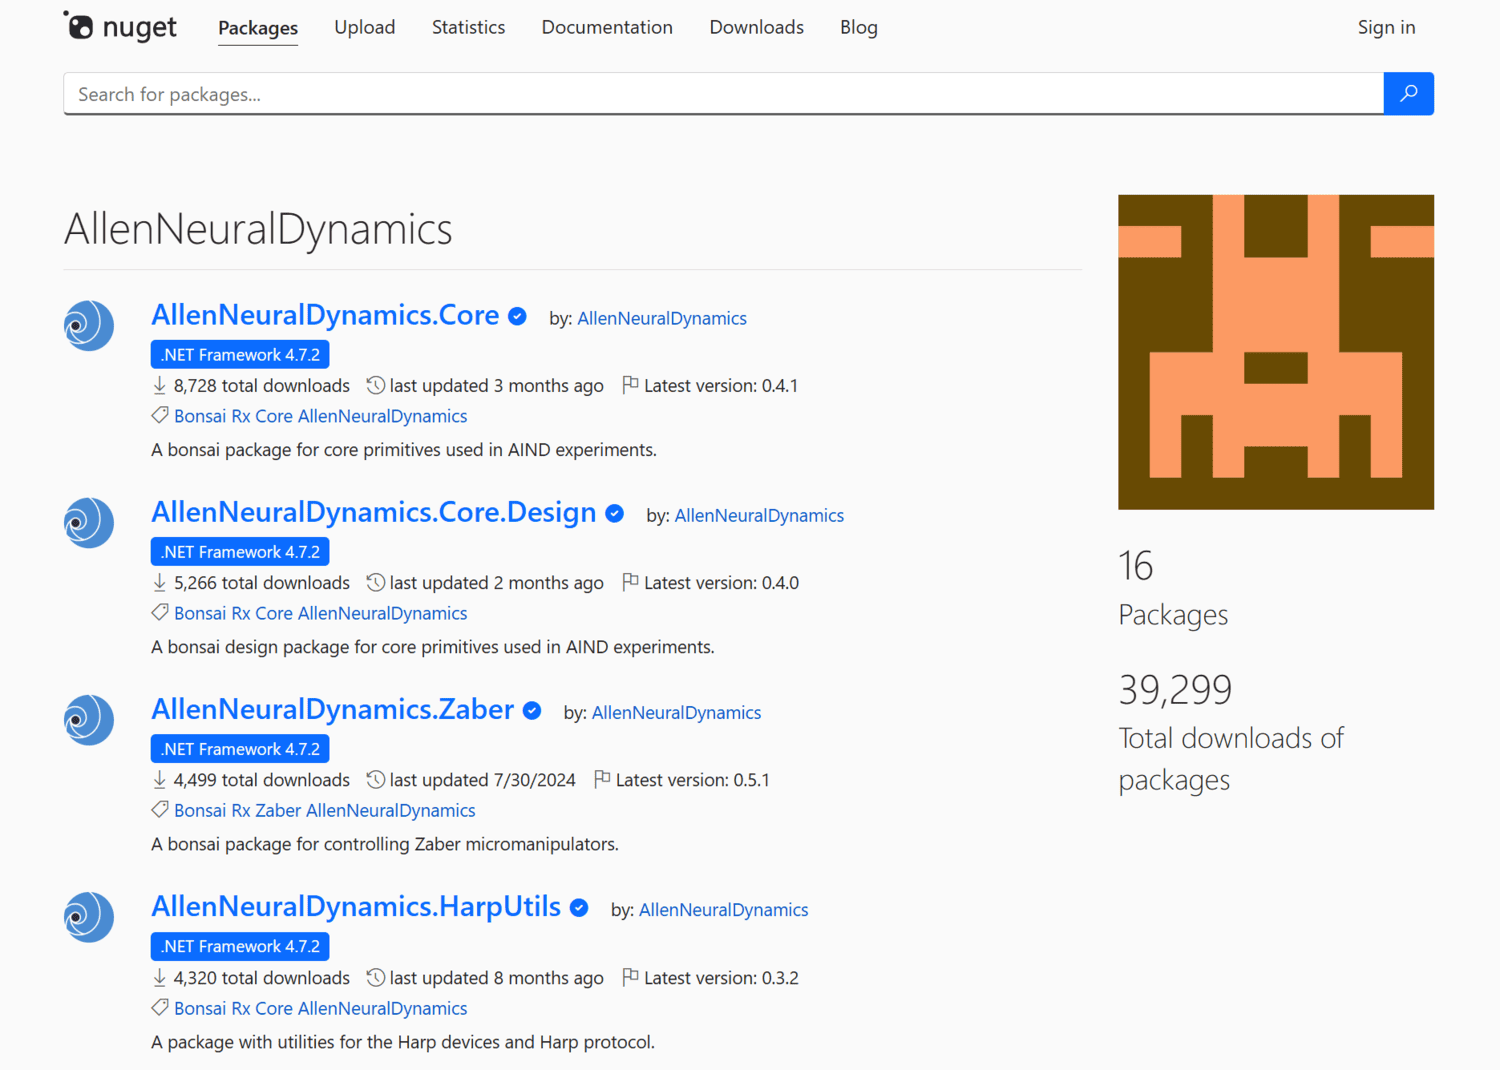Click .NET Framework 4.7.2 badge under Core
Viewport: 1500px width, 1070px height.
coord(240,354)
